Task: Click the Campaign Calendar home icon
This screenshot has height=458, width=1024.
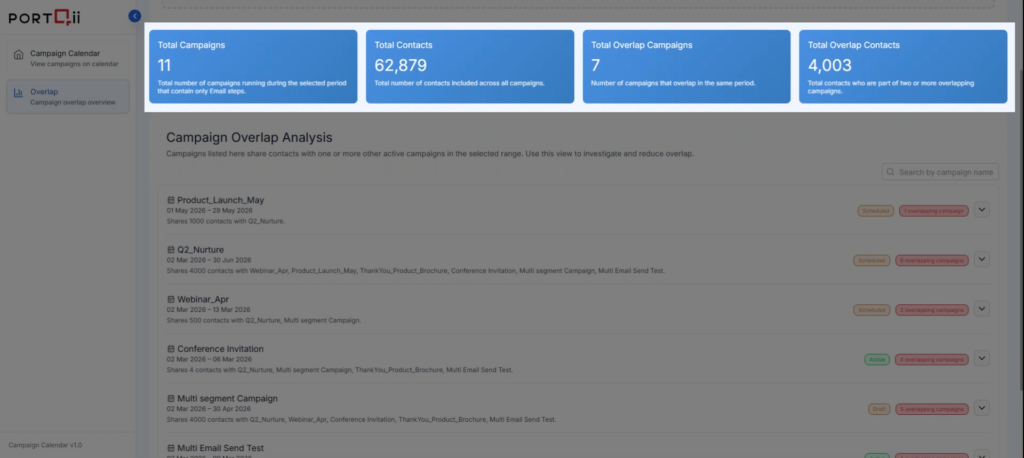Action: [x=18, y=54]
